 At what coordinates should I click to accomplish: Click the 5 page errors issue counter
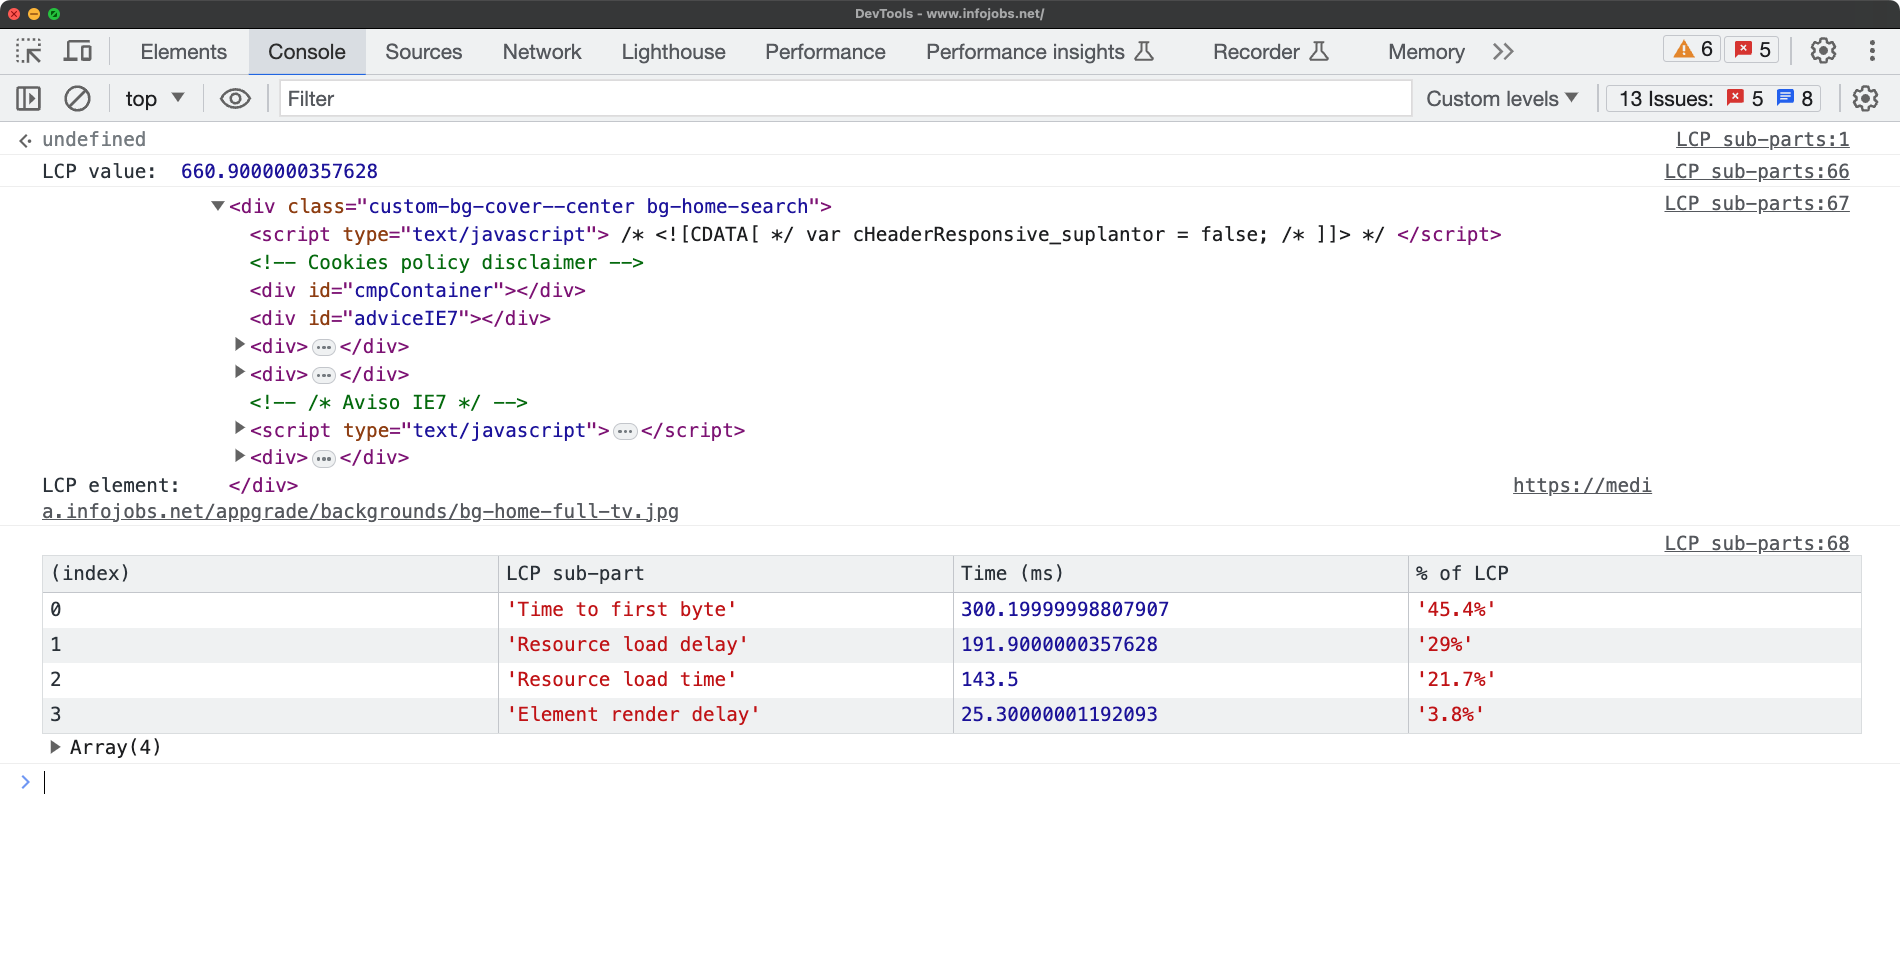pos(1745,98)
